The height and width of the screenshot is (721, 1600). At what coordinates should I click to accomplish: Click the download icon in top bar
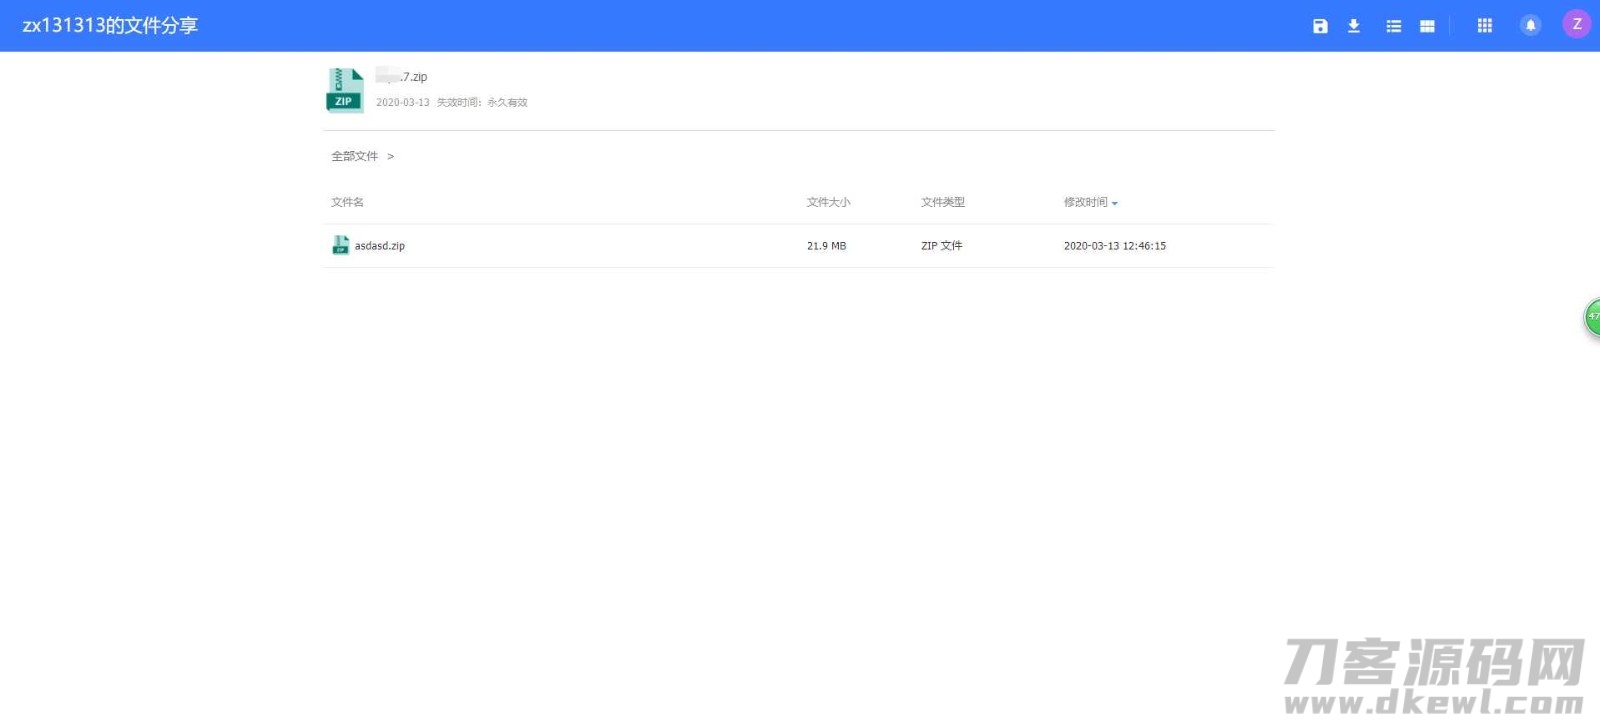(x=1353, y=26)
